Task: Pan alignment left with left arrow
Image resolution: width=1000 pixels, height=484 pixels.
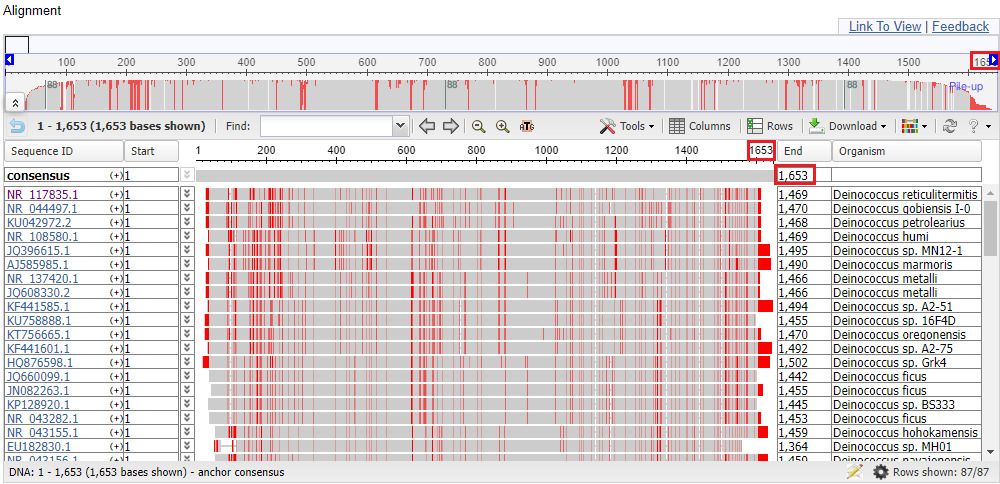Action: click(427, 126)
